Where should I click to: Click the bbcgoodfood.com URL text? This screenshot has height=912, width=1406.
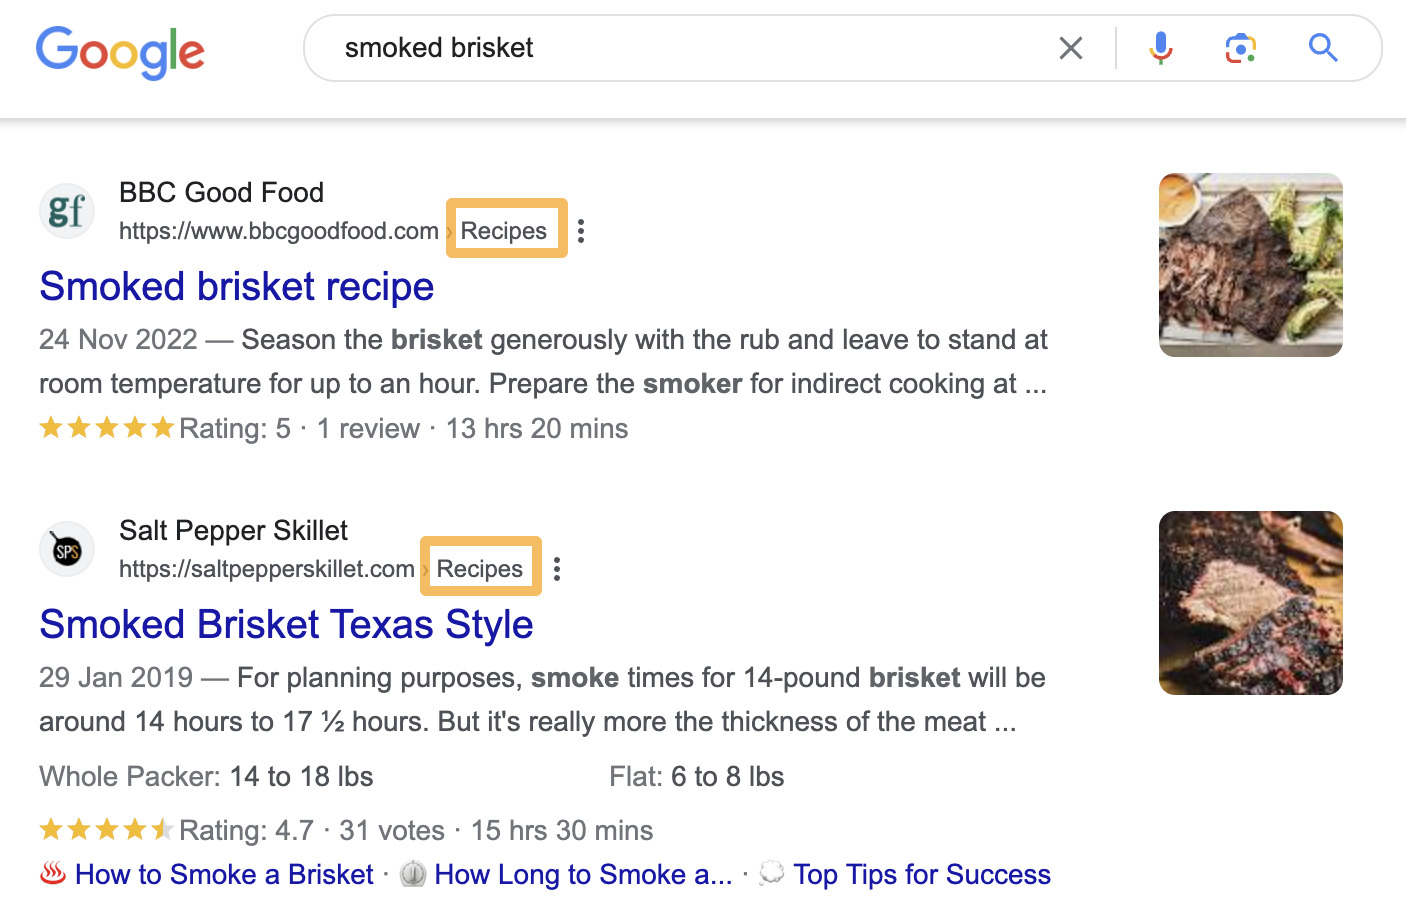(278, 230)
